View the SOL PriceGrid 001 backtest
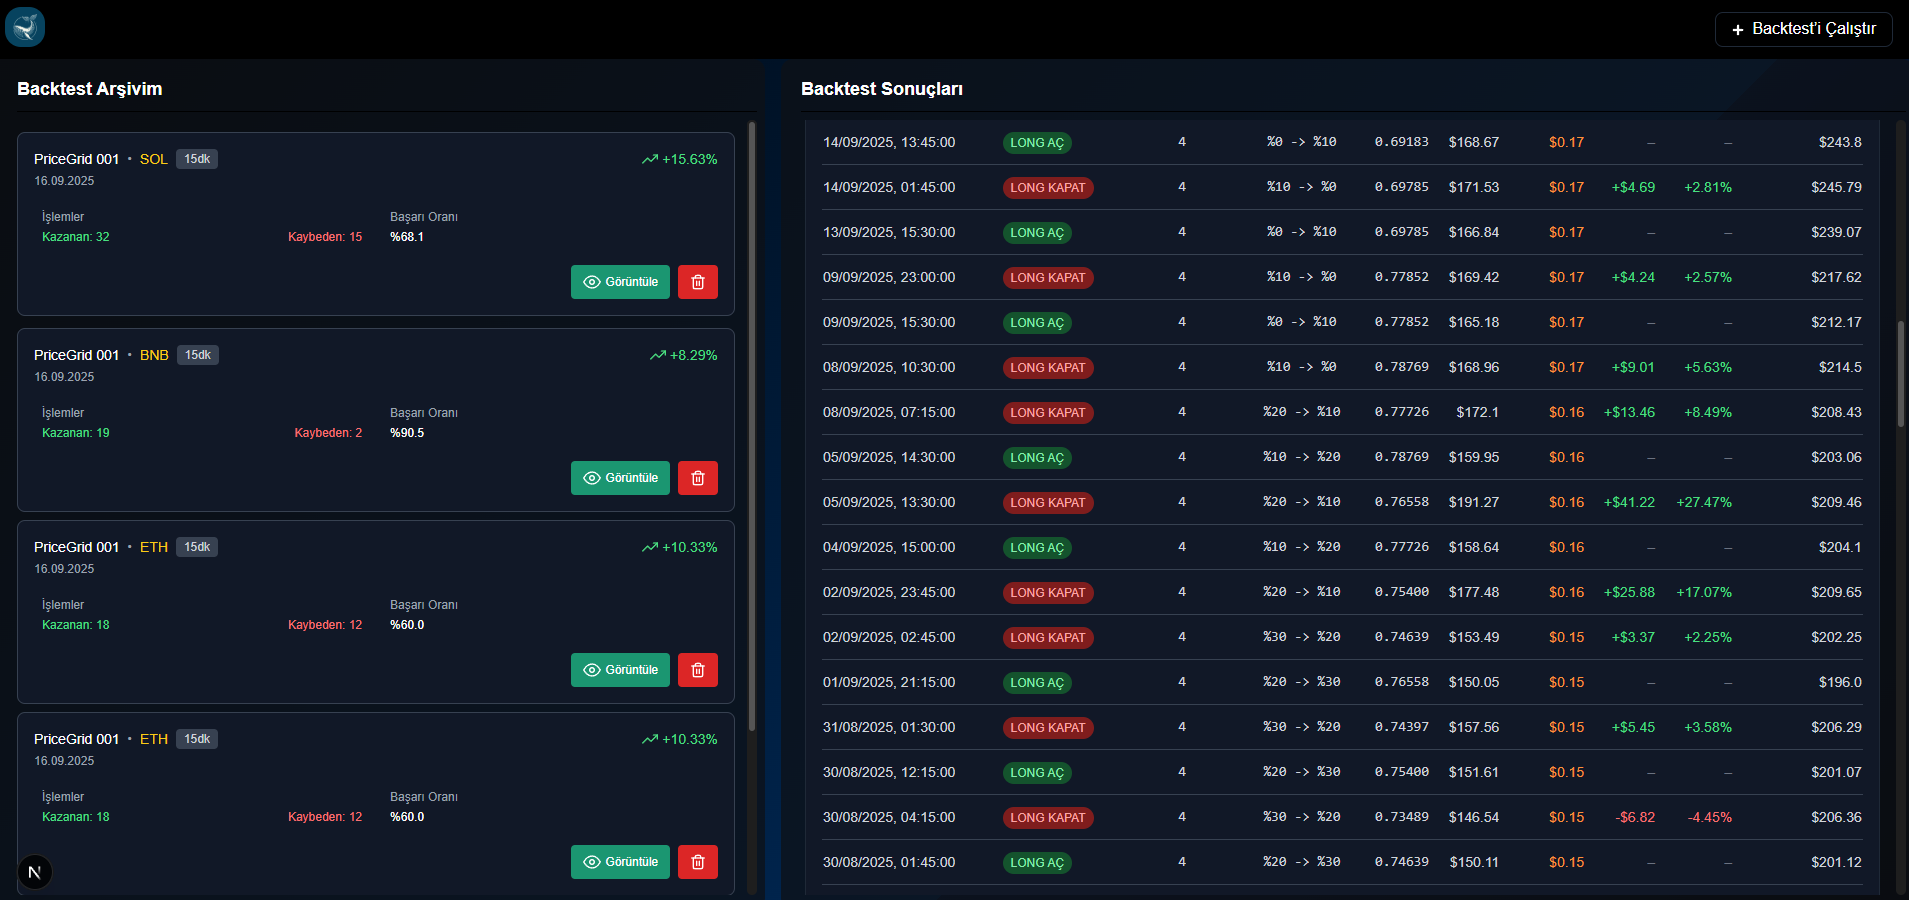Viewport: 1909px width, 900px height. [x=620, y=282]
